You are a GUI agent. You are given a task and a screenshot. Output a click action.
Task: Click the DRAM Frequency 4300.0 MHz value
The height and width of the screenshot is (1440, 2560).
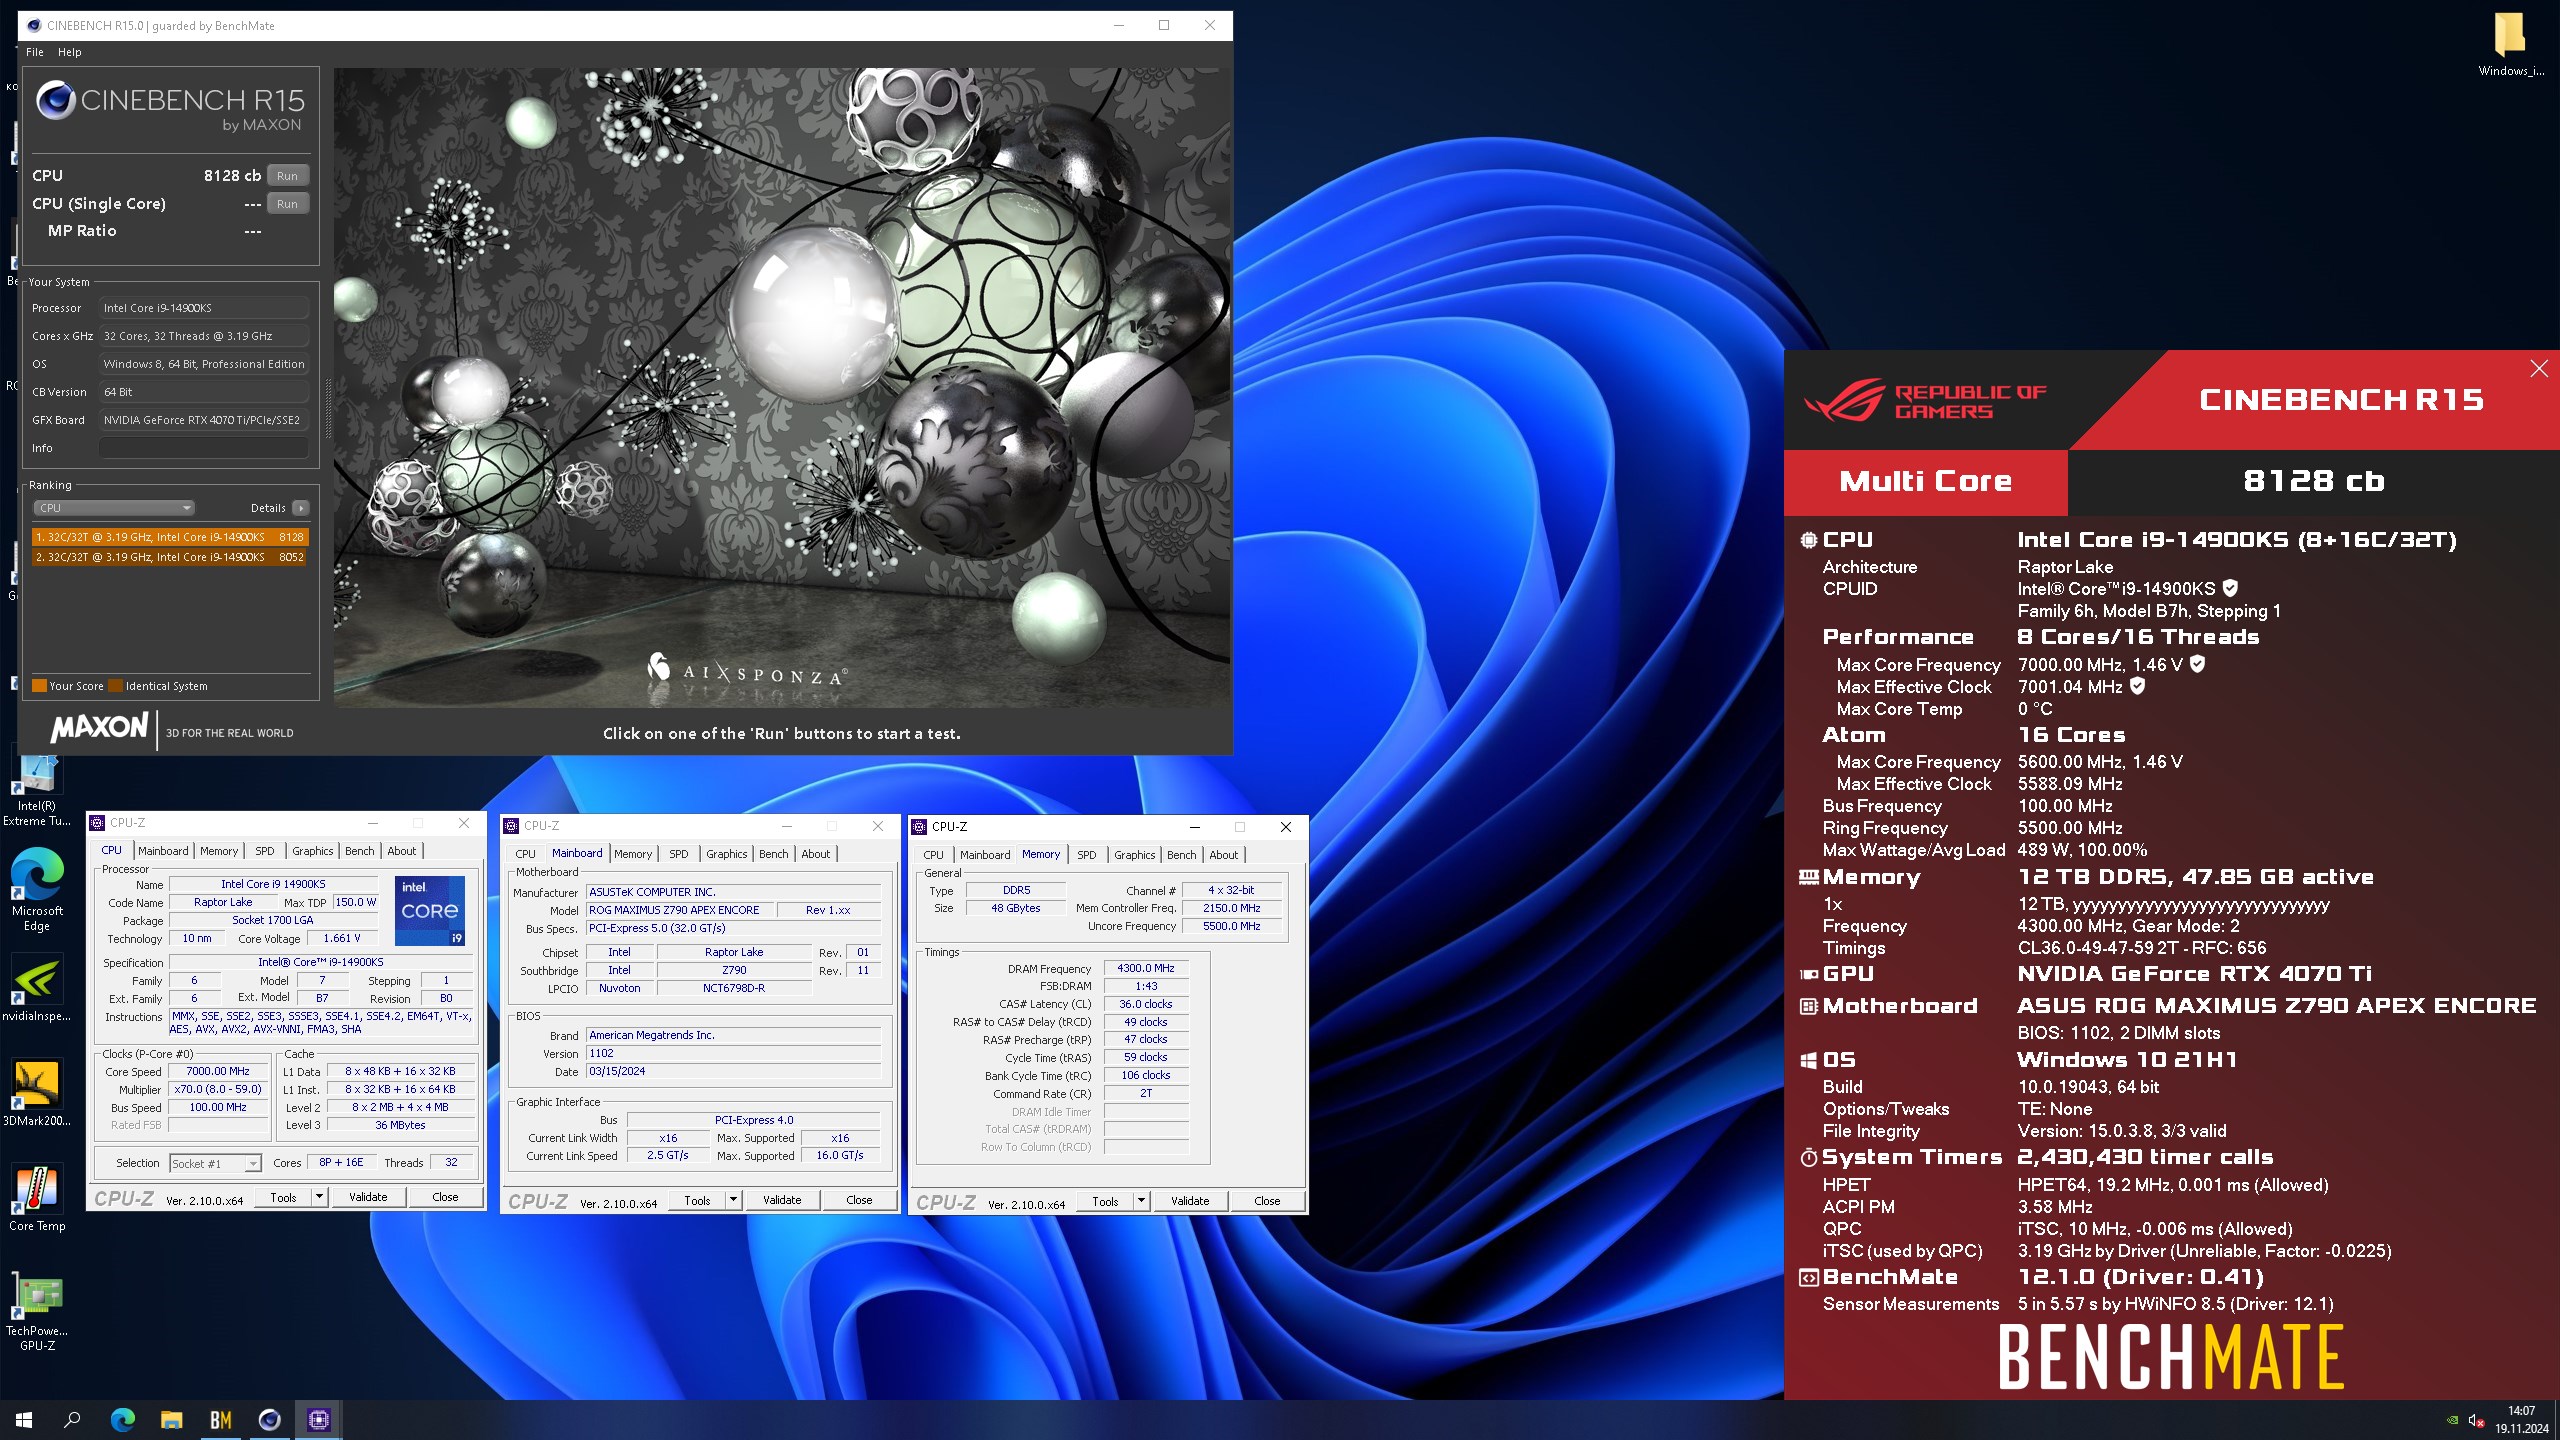pos(1146,968)
